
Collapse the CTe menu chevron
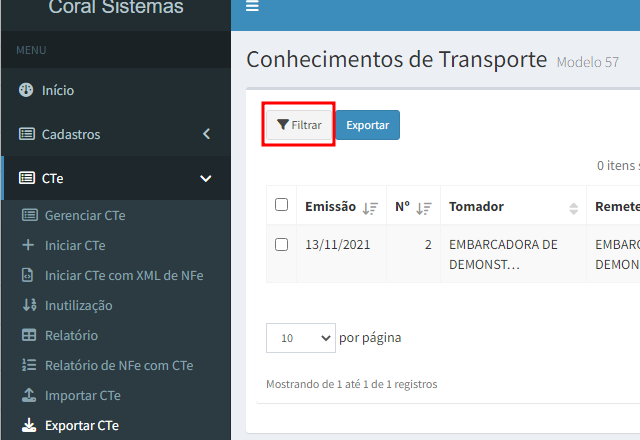[206, 179]
